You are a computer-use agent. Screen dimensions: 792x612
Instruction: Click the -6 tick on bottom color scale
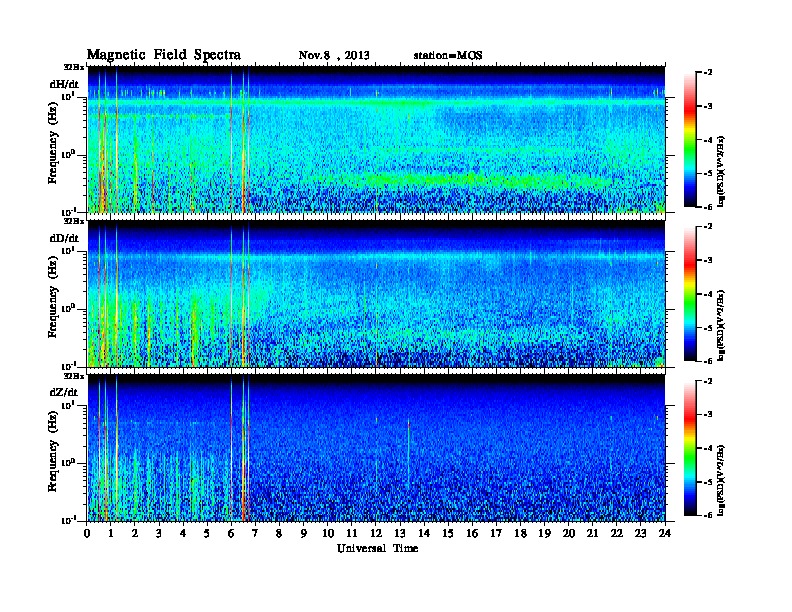click(708, 515)
